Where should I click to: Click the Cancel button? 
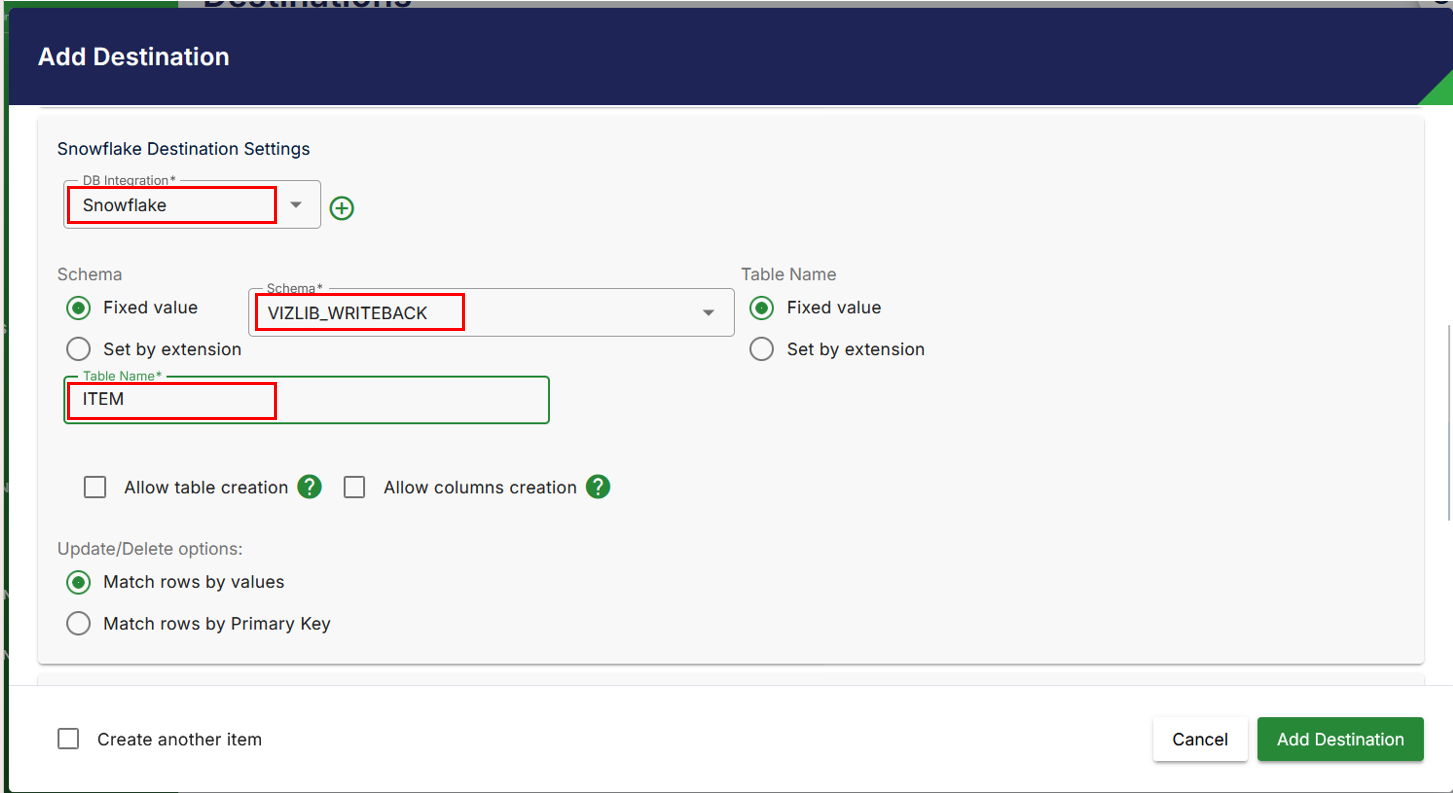(x=1200, y=739)
